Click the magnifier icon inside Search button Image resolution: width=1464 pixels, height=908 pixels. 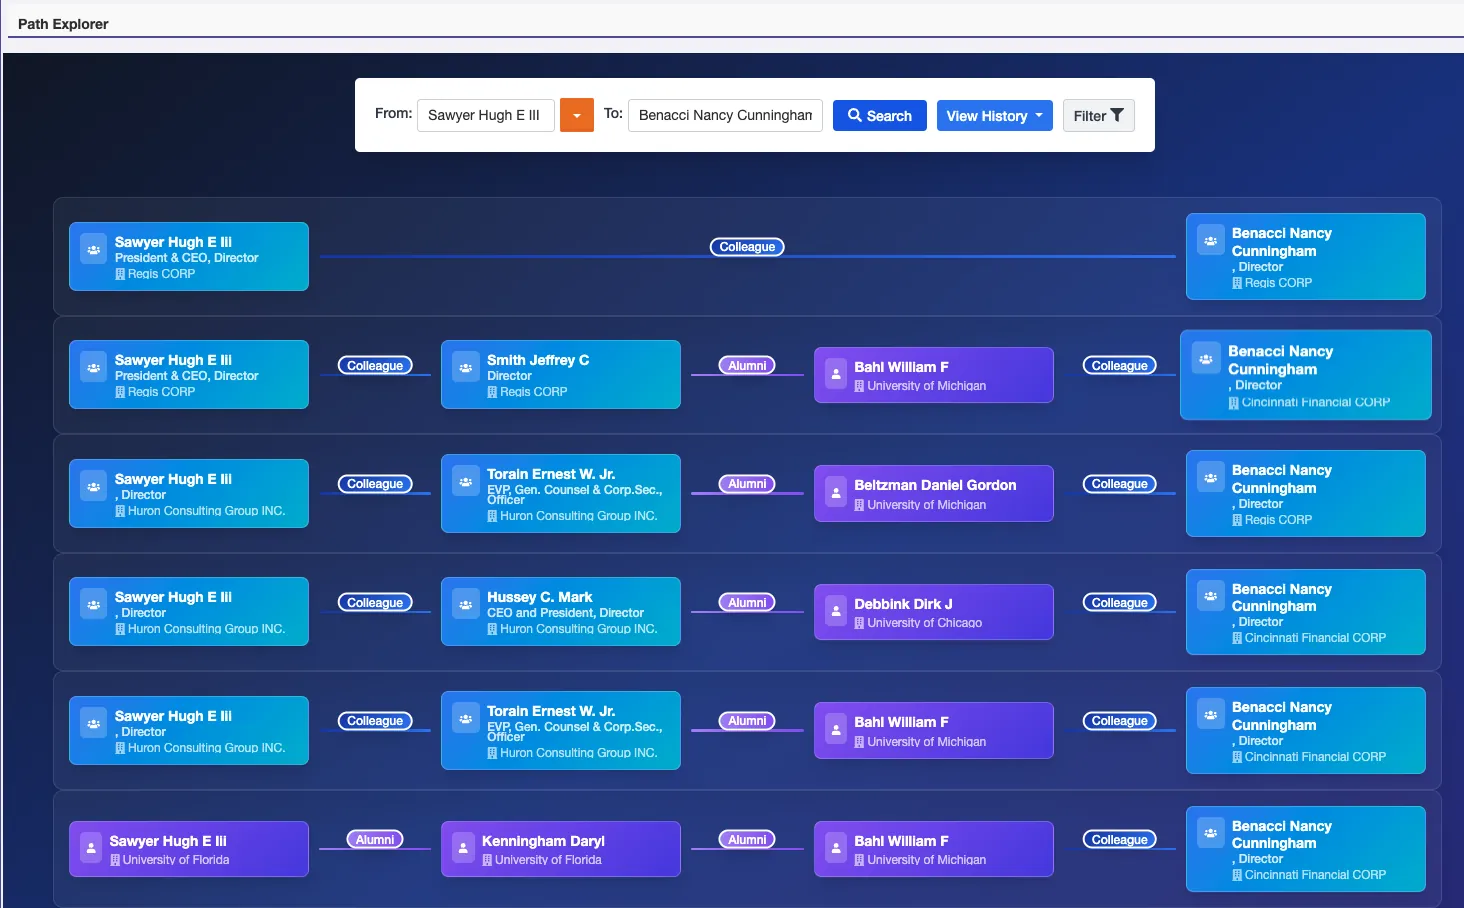pos(855,116)
